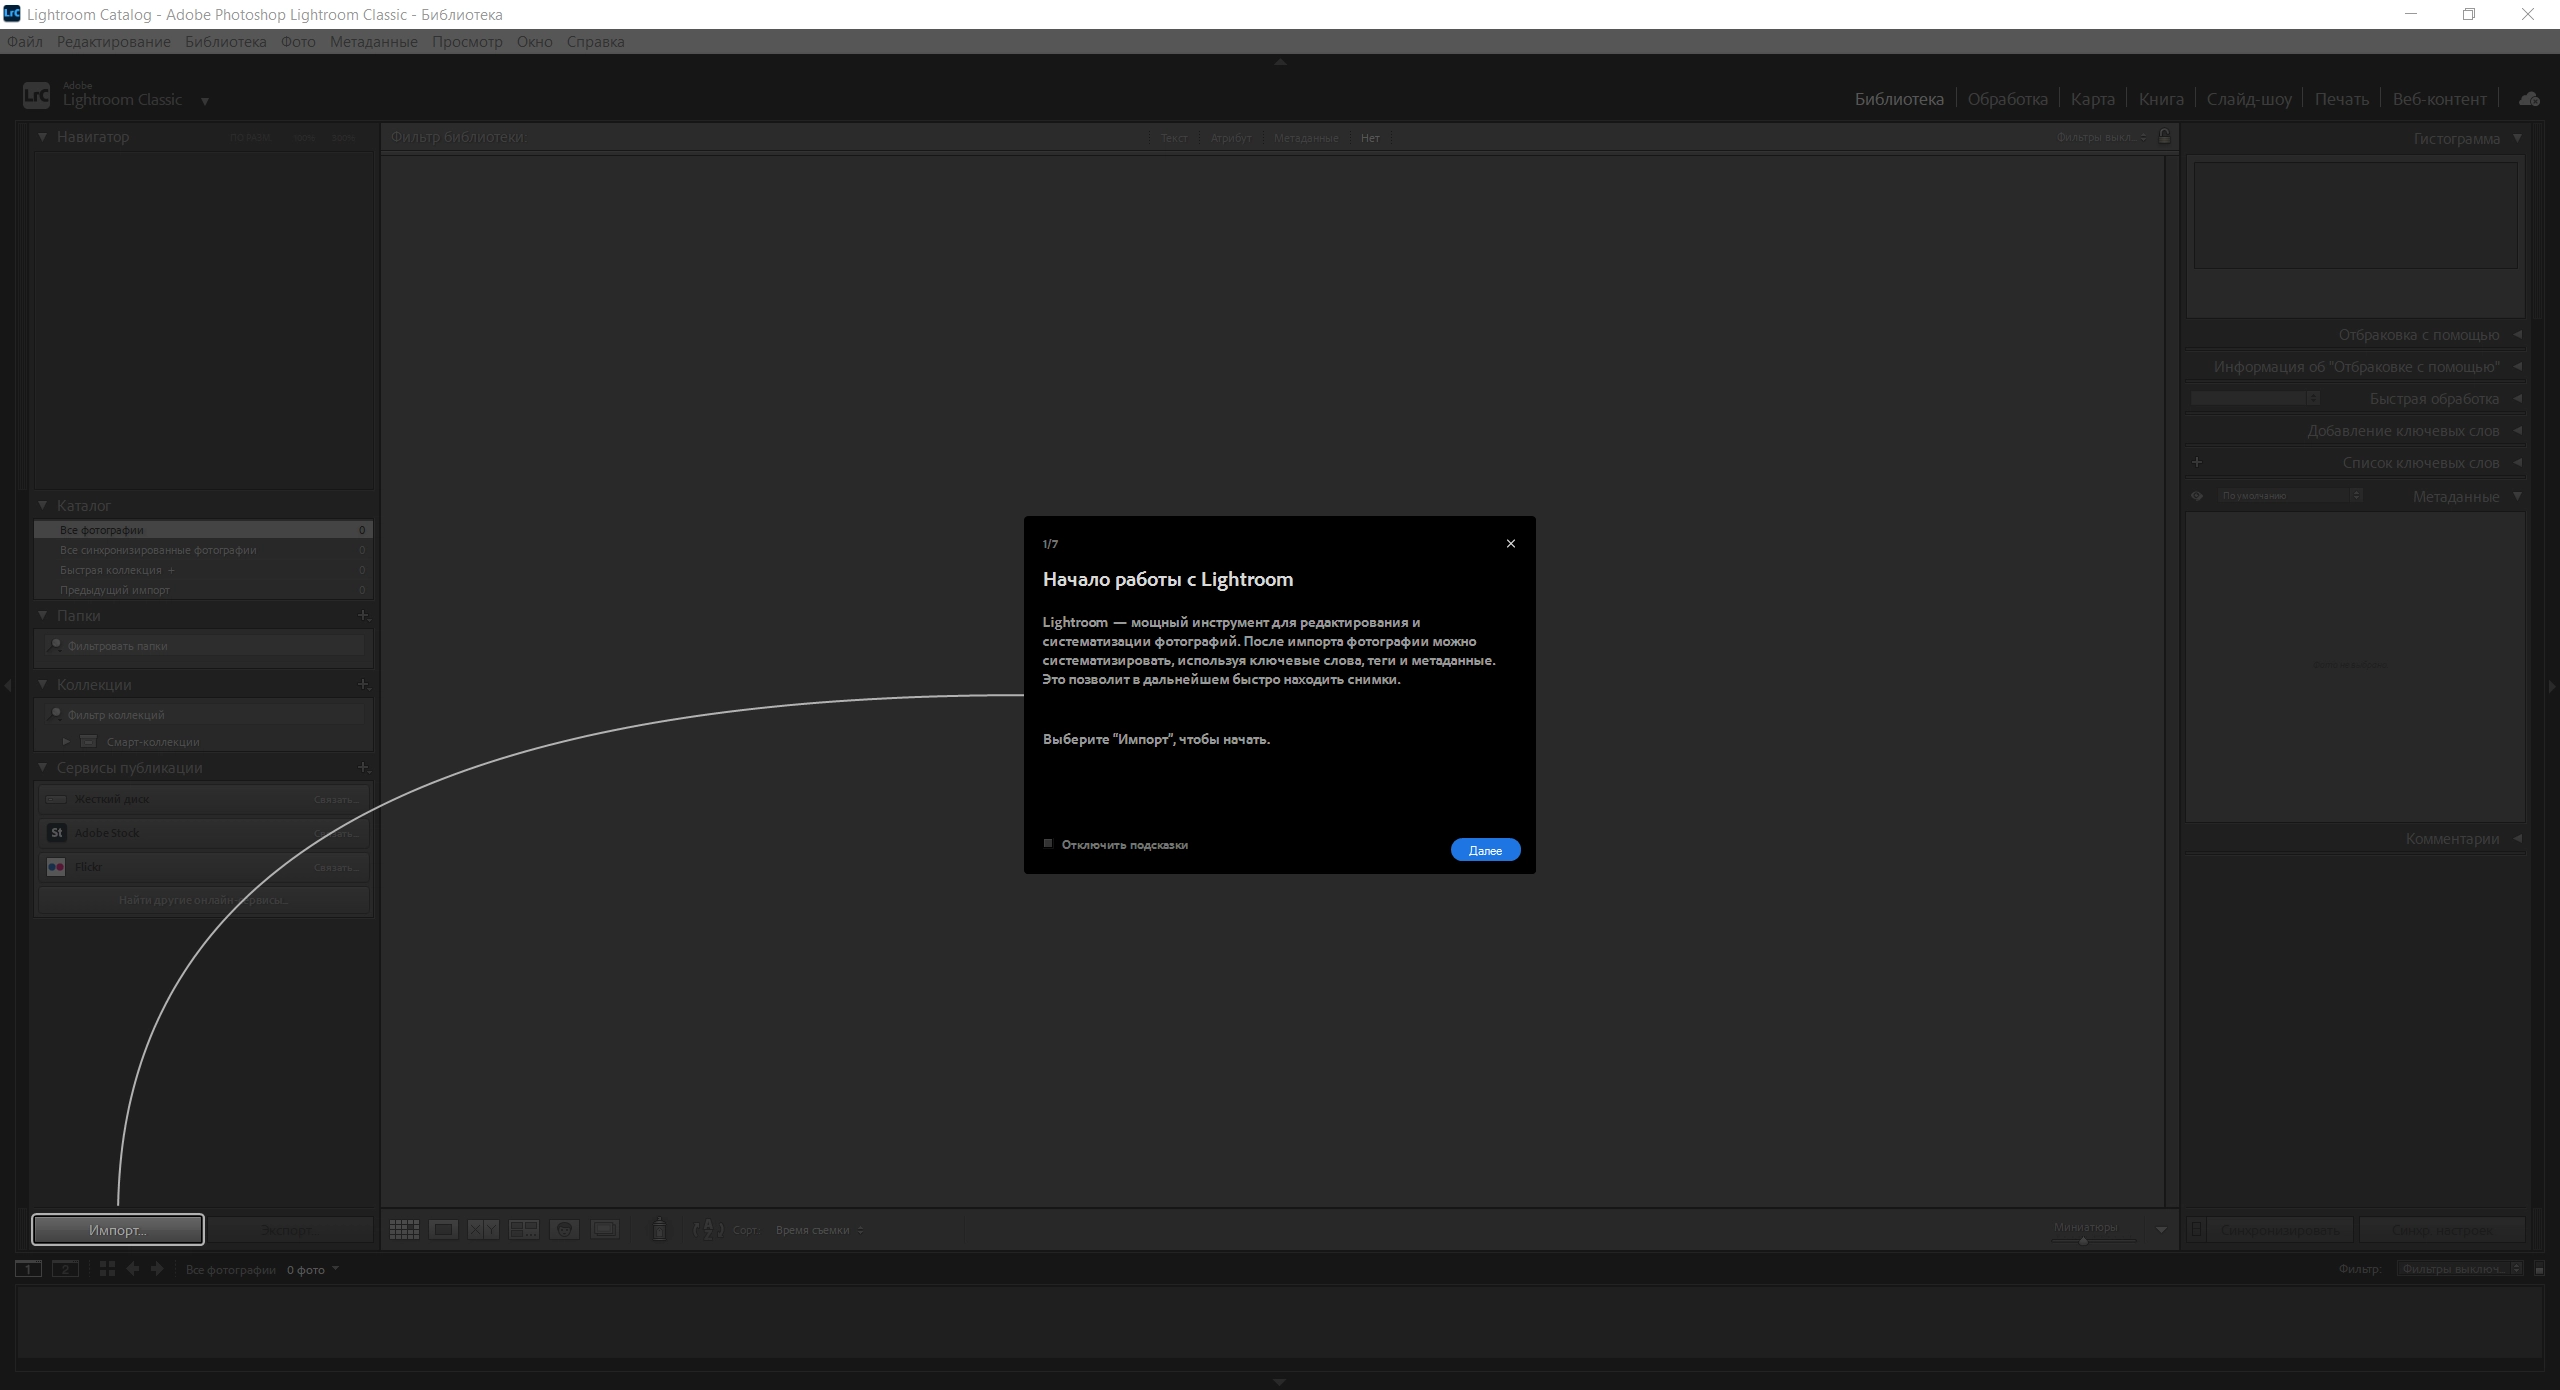
Task: Click Найти другие онлайн-сервисы button
Action: [x=203, y=900]
